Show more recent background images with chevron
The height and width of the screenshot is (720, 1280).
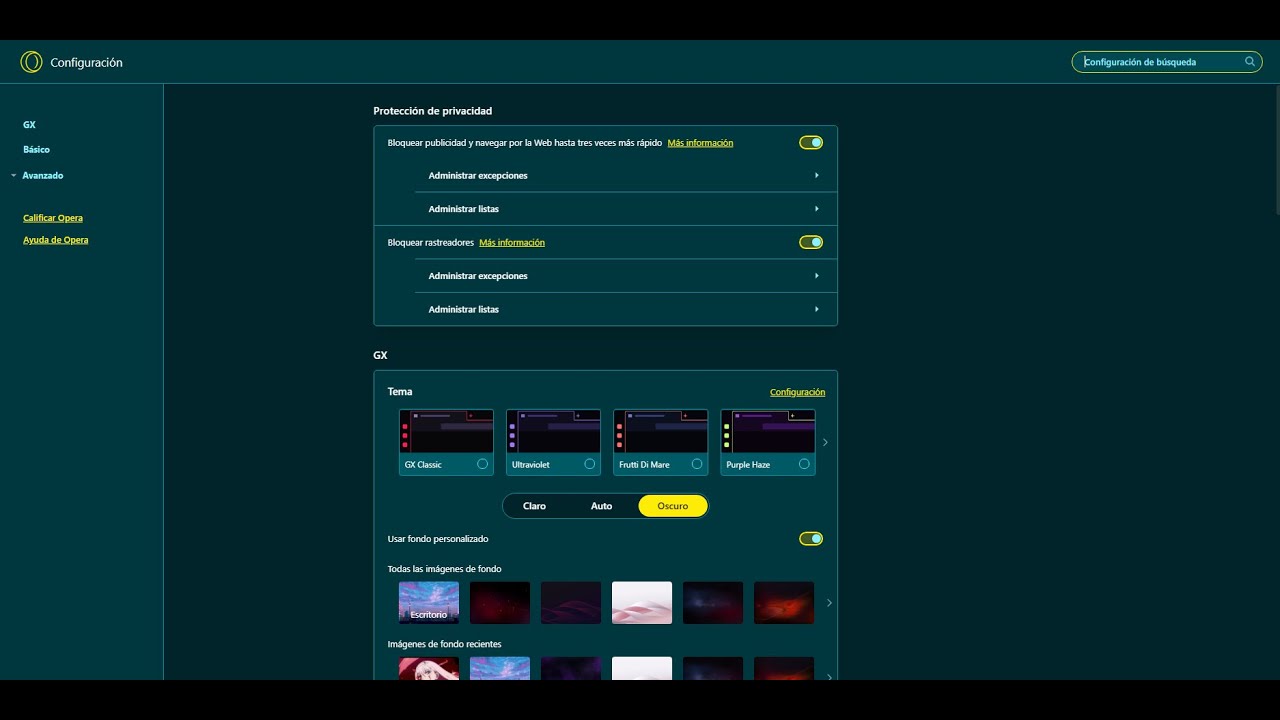coord(829,677)
